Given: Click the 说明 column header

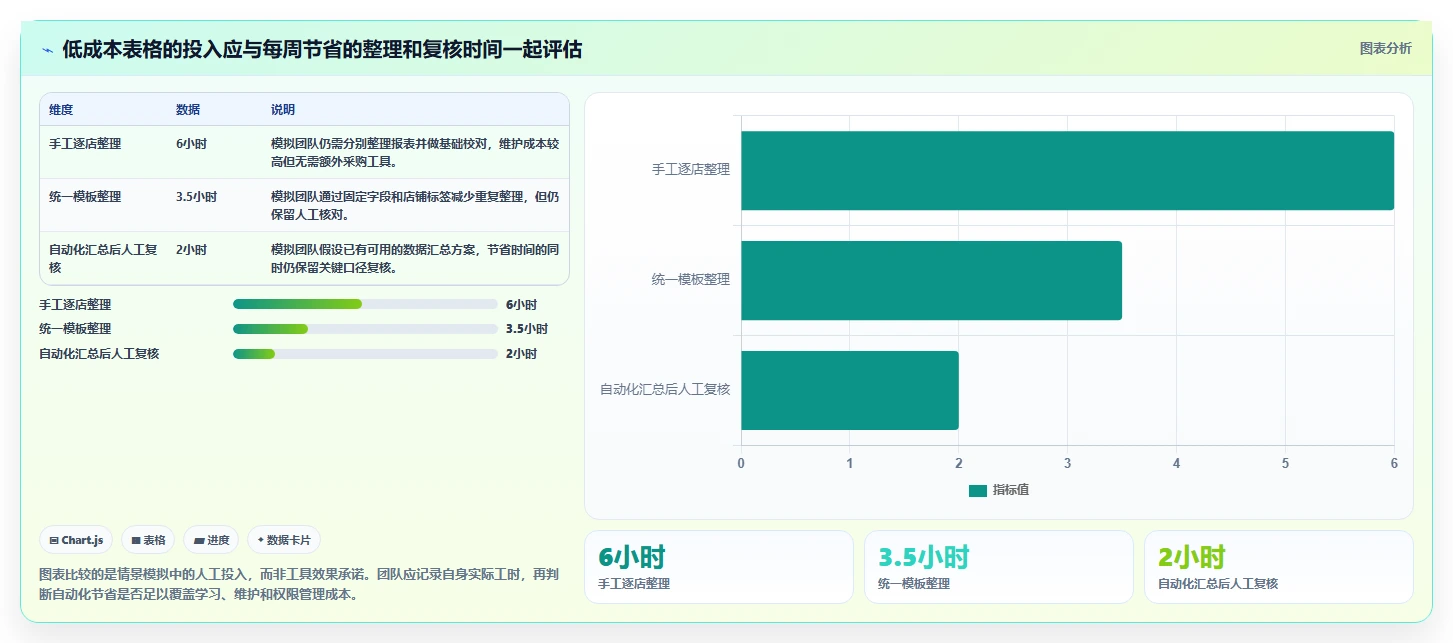Looking at the screenshot, I should 283,110.
